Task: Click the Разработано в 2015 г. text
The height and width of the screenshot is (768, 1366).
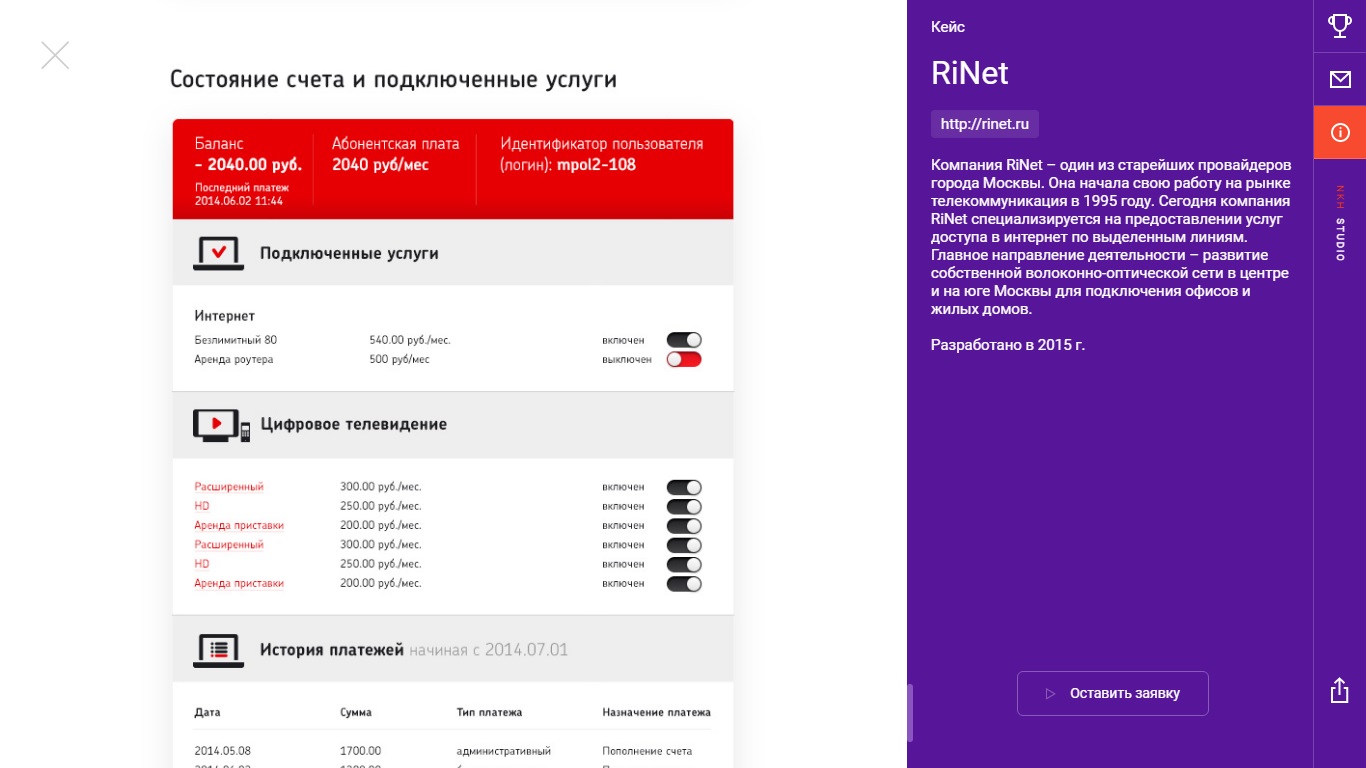Action: tap(1008, 345)
